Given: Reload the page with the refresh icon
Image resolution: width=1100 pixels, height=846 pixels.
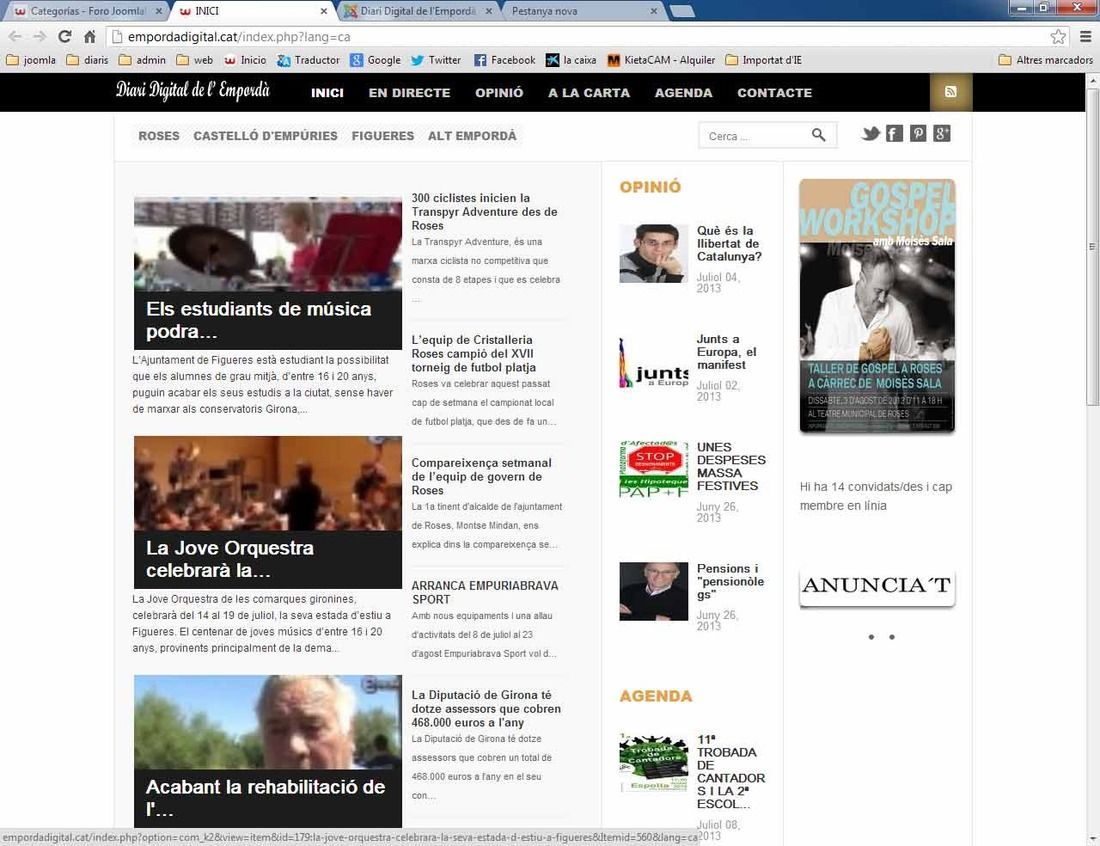Looking at the screenshot, I should click(x=65, y=36).
